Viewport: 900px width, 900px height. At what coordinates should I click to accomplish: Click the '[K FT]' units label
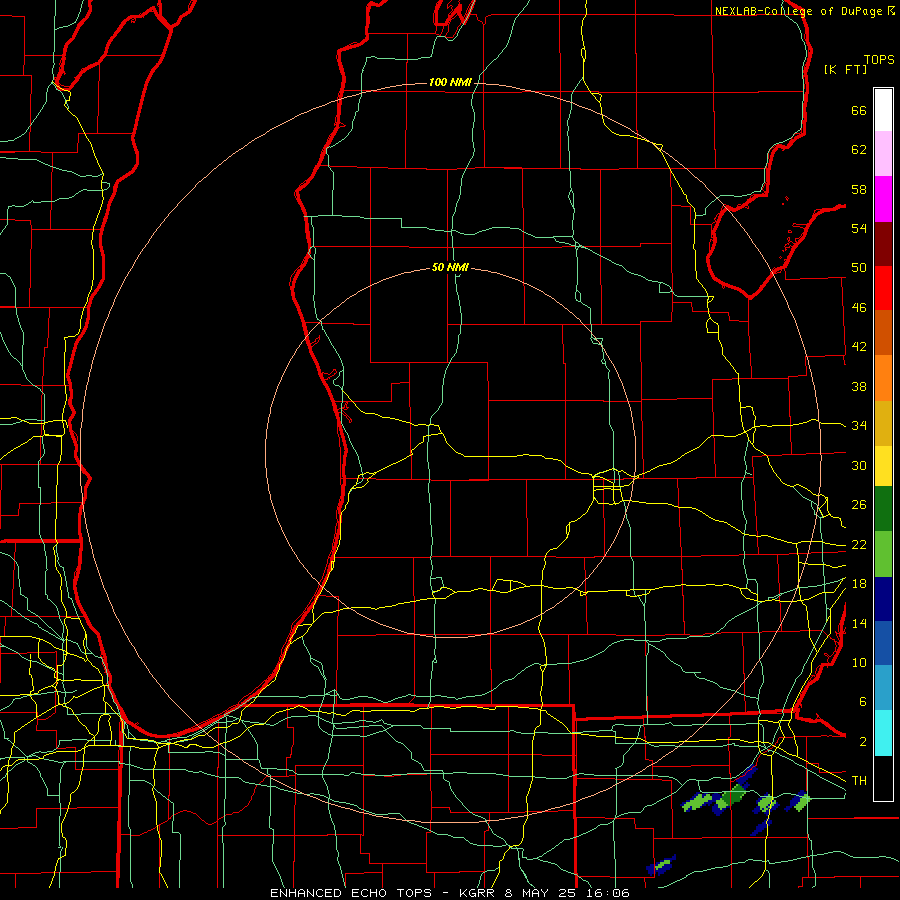[x=845, y=69]
